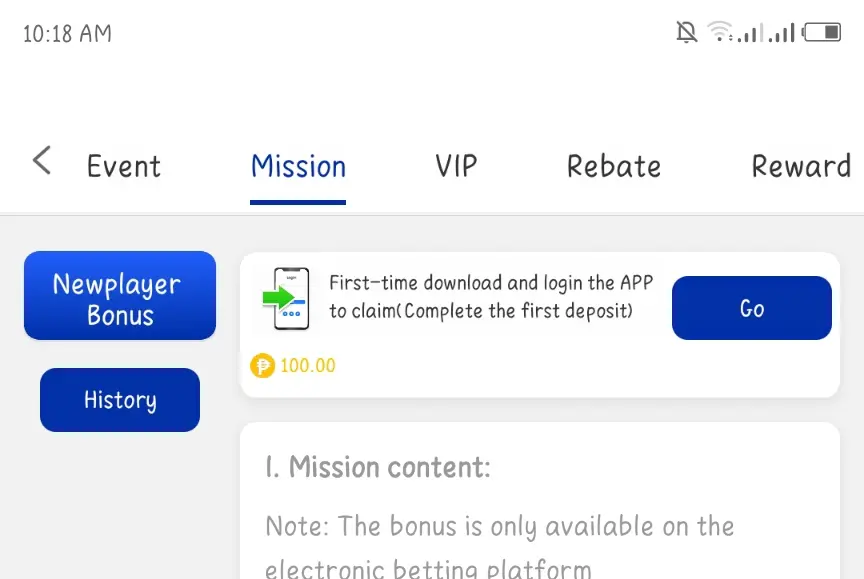Tap the second cellular signal bars icon

pyautogui.click(x=782, y=33)
